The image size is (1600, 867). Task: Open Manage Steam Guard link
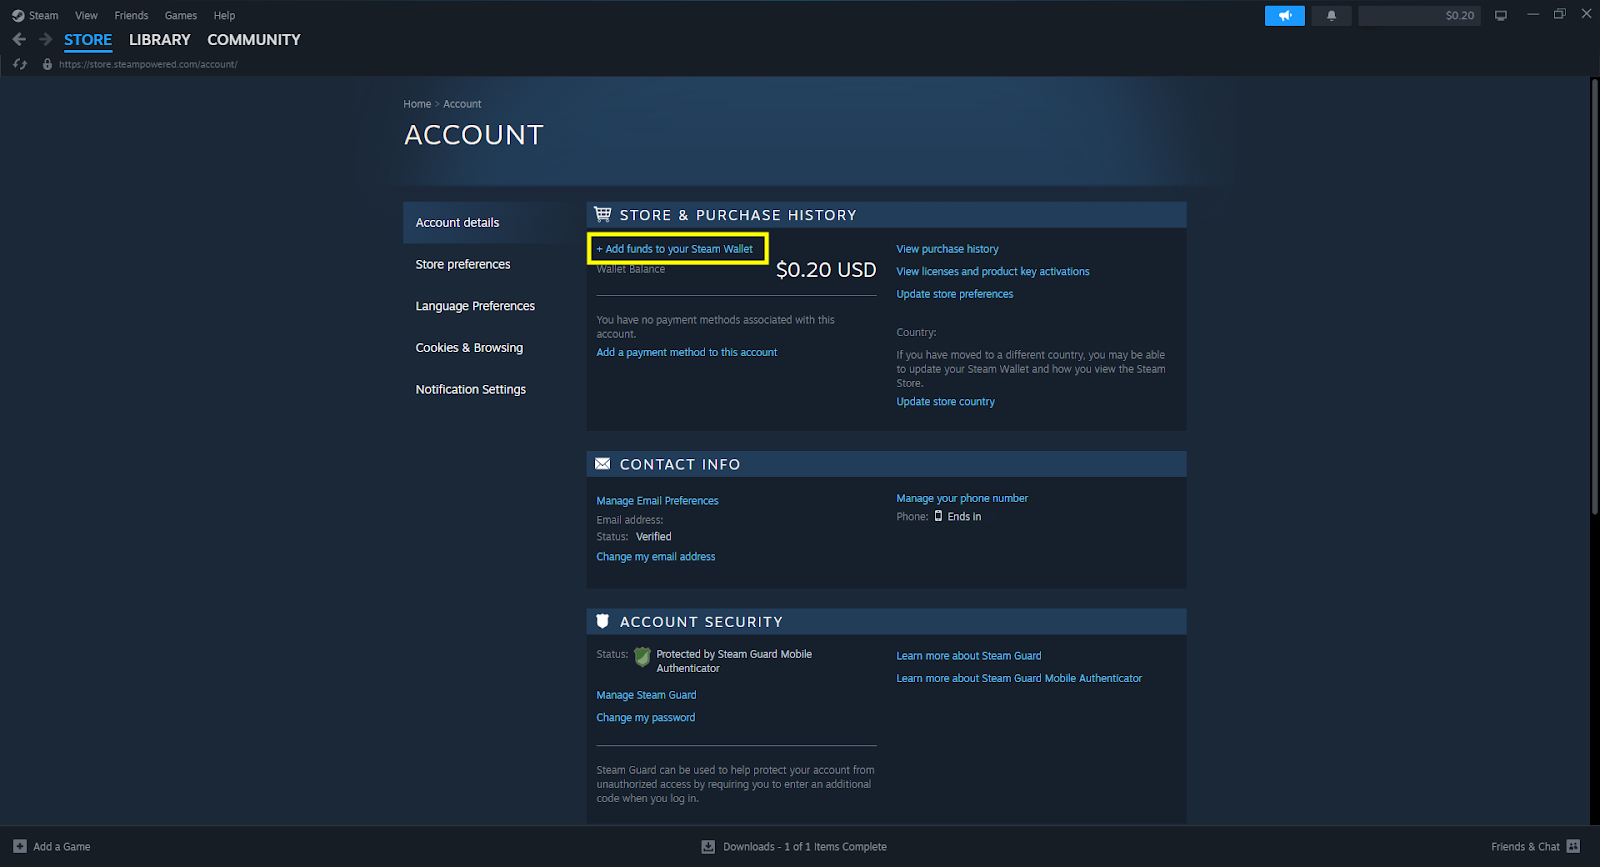coord(646,695)
